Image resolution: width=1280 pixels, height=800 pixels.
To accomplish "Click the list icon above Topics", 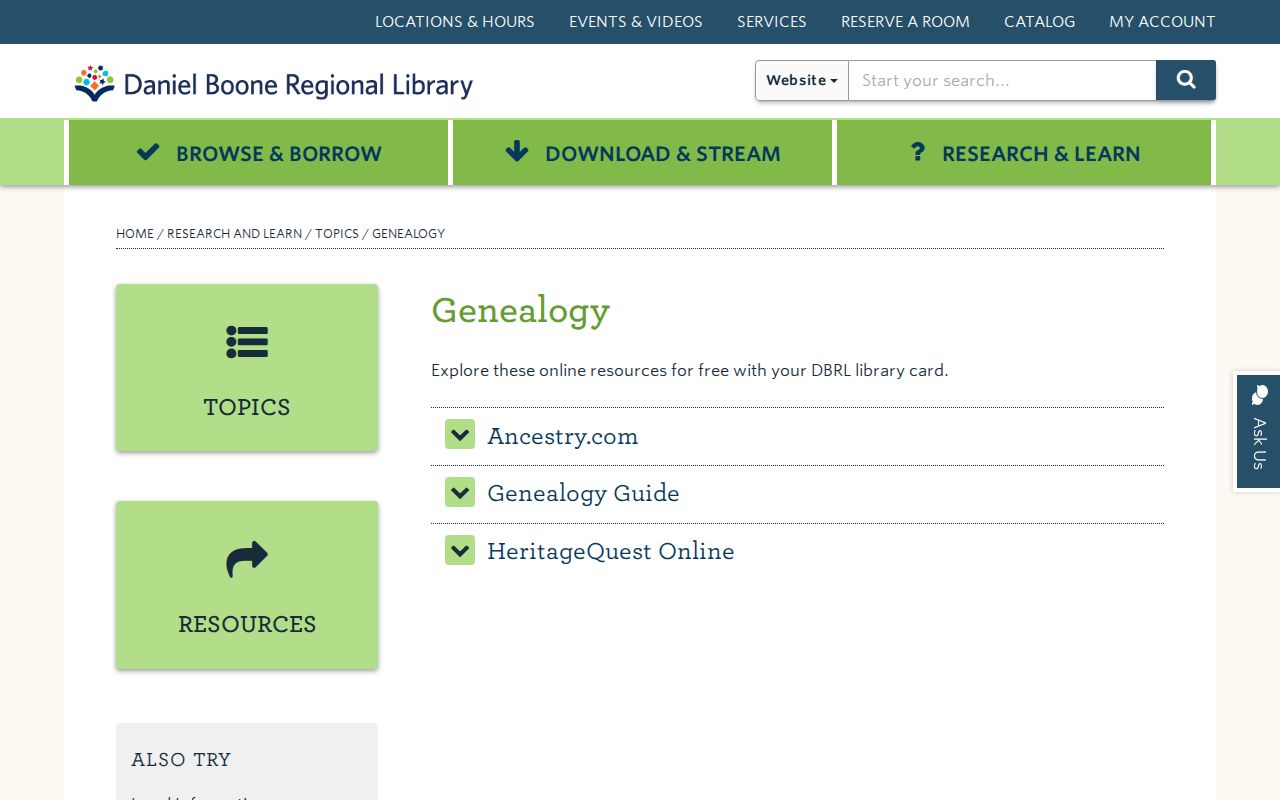I will (247, 342).
